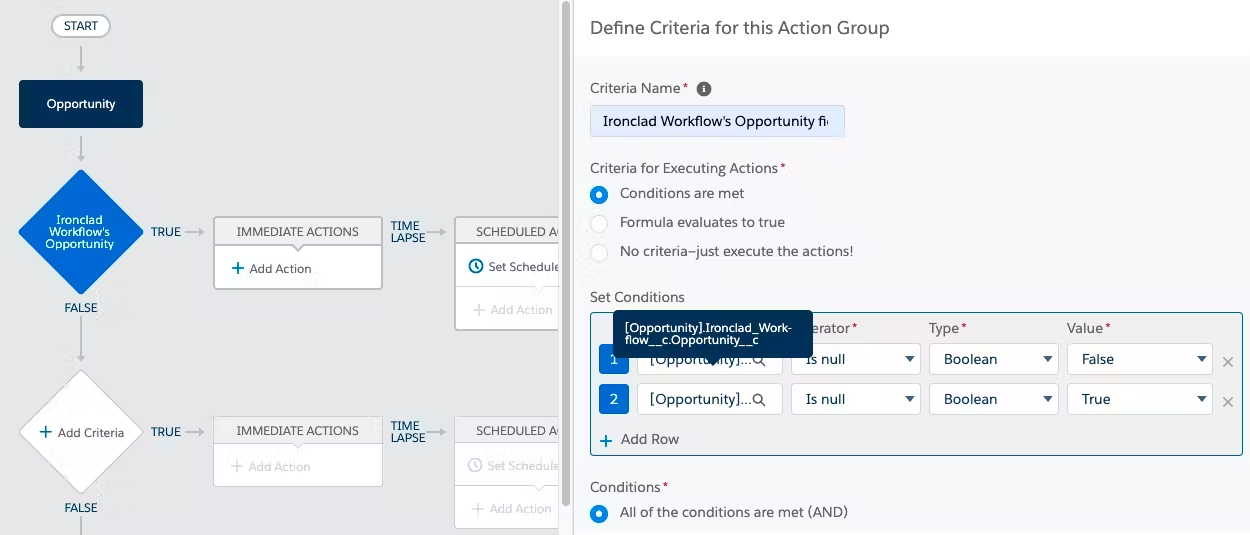
Task: Click the Add Criteria diamond node
Action: pyautogui.click(x=81, y=432)
